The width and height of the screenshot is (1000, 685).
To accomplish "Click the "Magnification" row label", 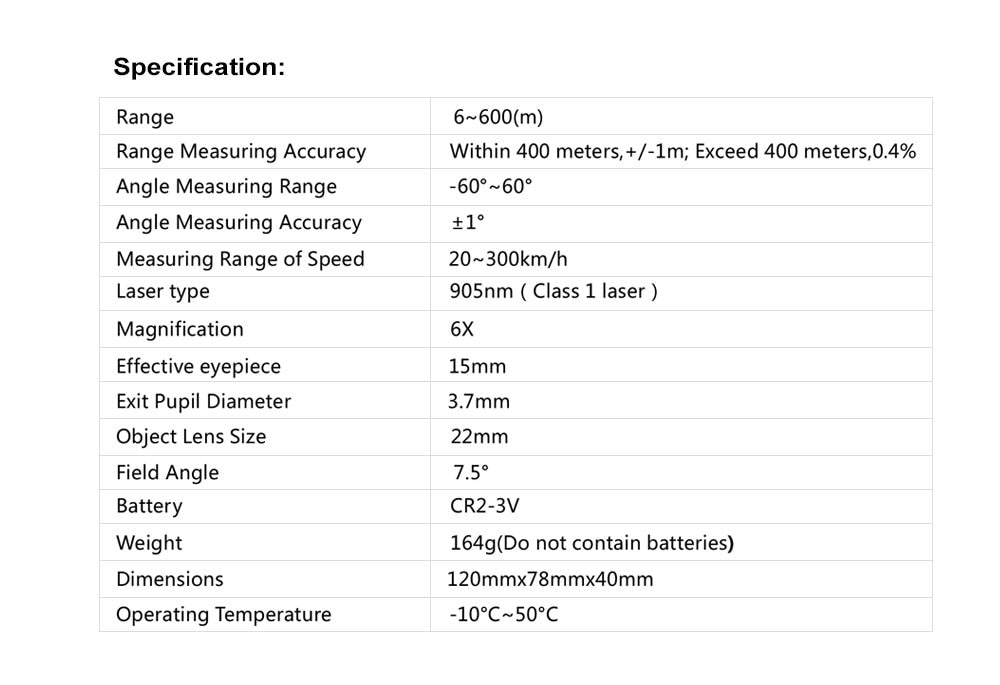I will point(179,329).
